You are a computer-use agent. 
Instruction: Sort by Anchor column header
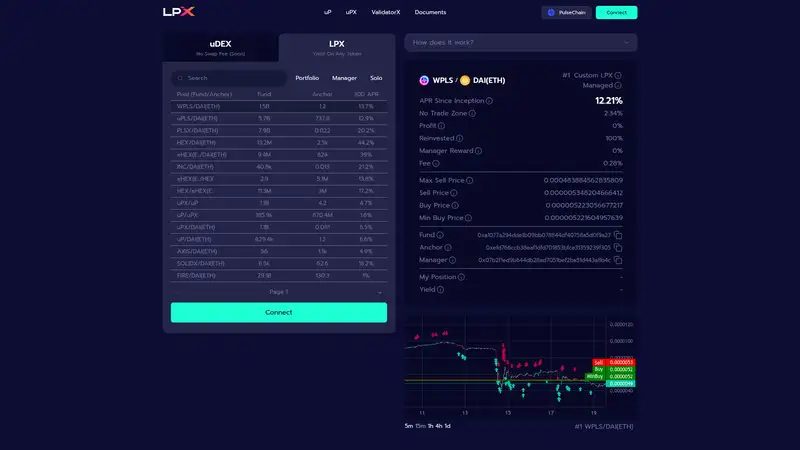pos(322,94)
